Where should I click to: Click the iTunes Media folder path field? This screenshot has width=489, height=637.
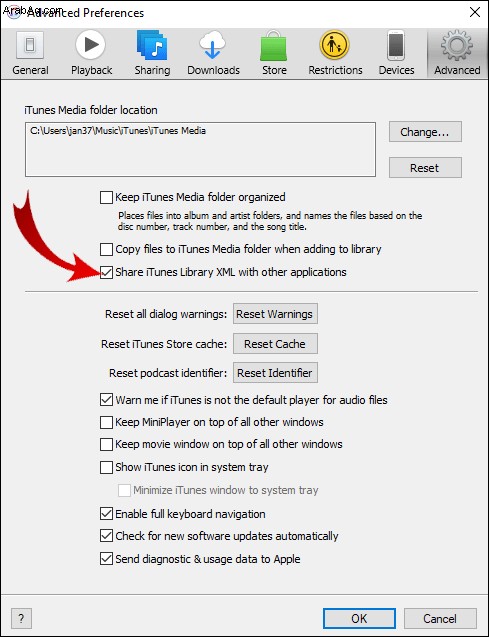pos(200,150)
